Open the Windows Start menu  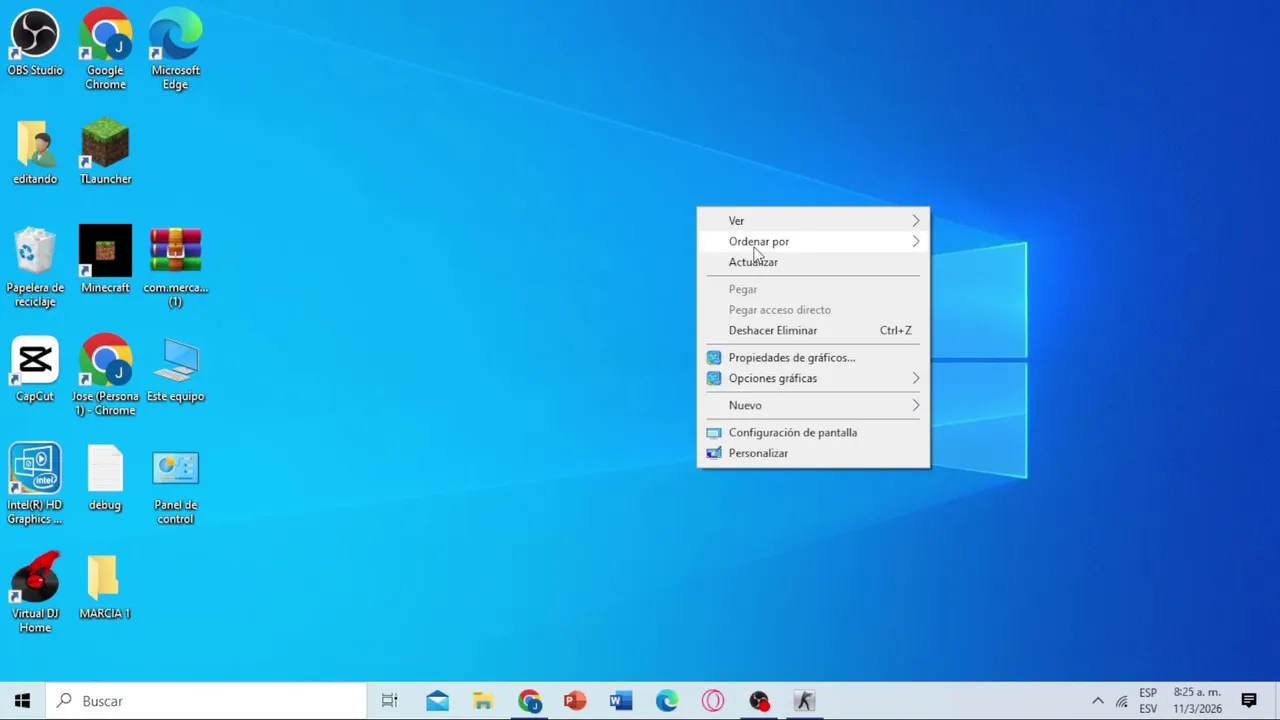(x=23, y=701)
